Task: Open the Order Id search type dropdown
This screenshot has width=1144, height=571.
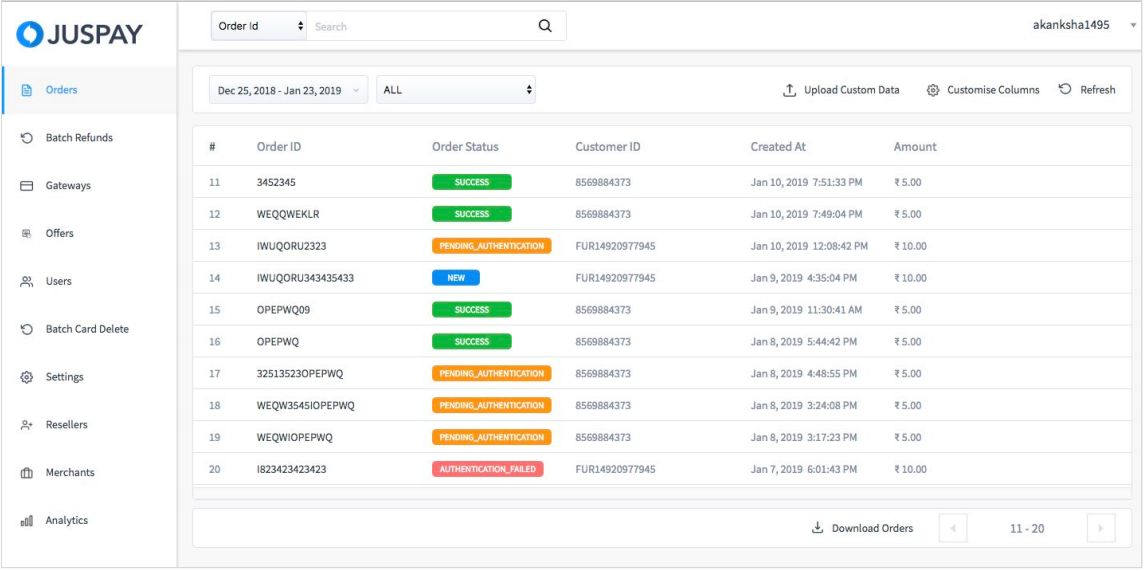Action: coord(259,26)
